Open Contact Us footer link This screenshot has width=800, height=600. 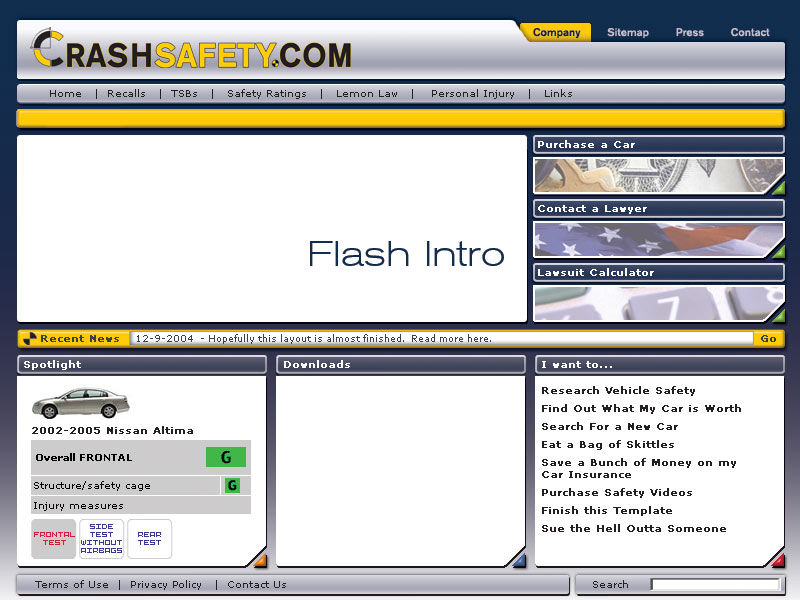point(257,584)
